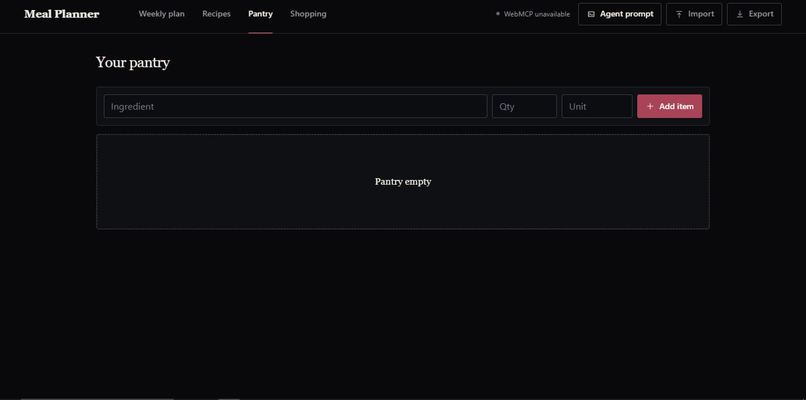Viewport: 806px width, 400px height.
Task: Focus the Ingredient input field
Action: point(296,106)
